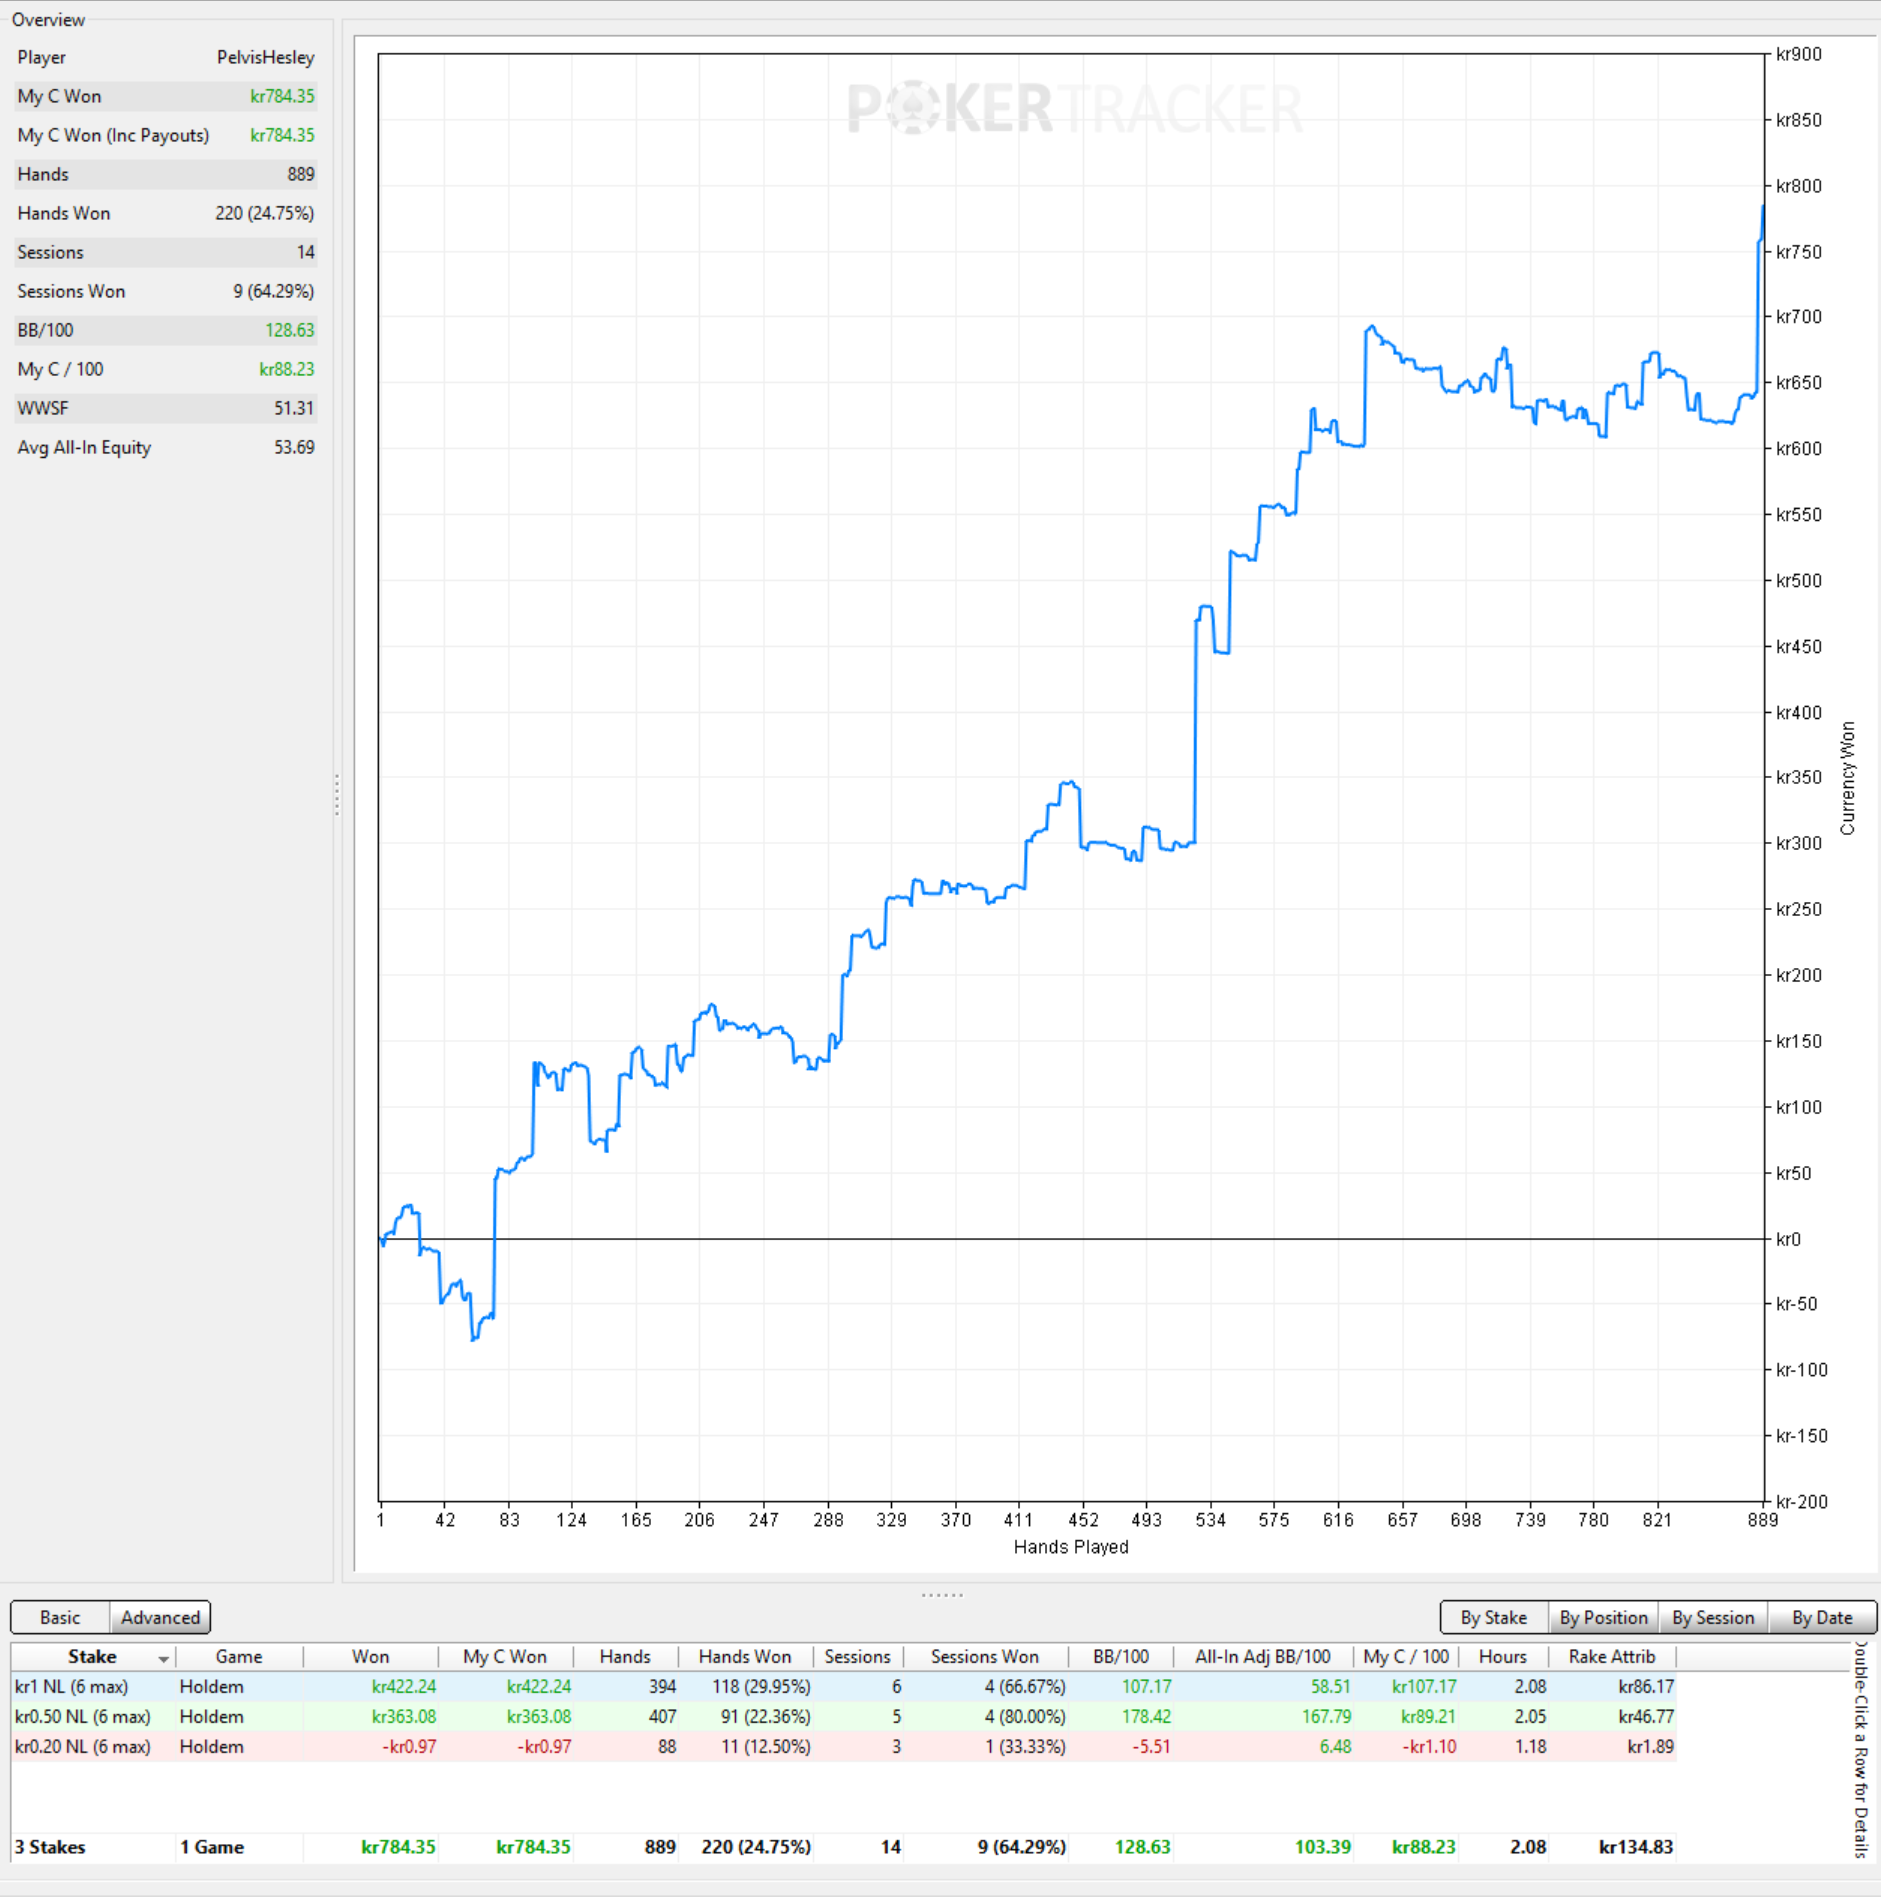Sort by the Rake Attrib column header

(1611, 1657)
